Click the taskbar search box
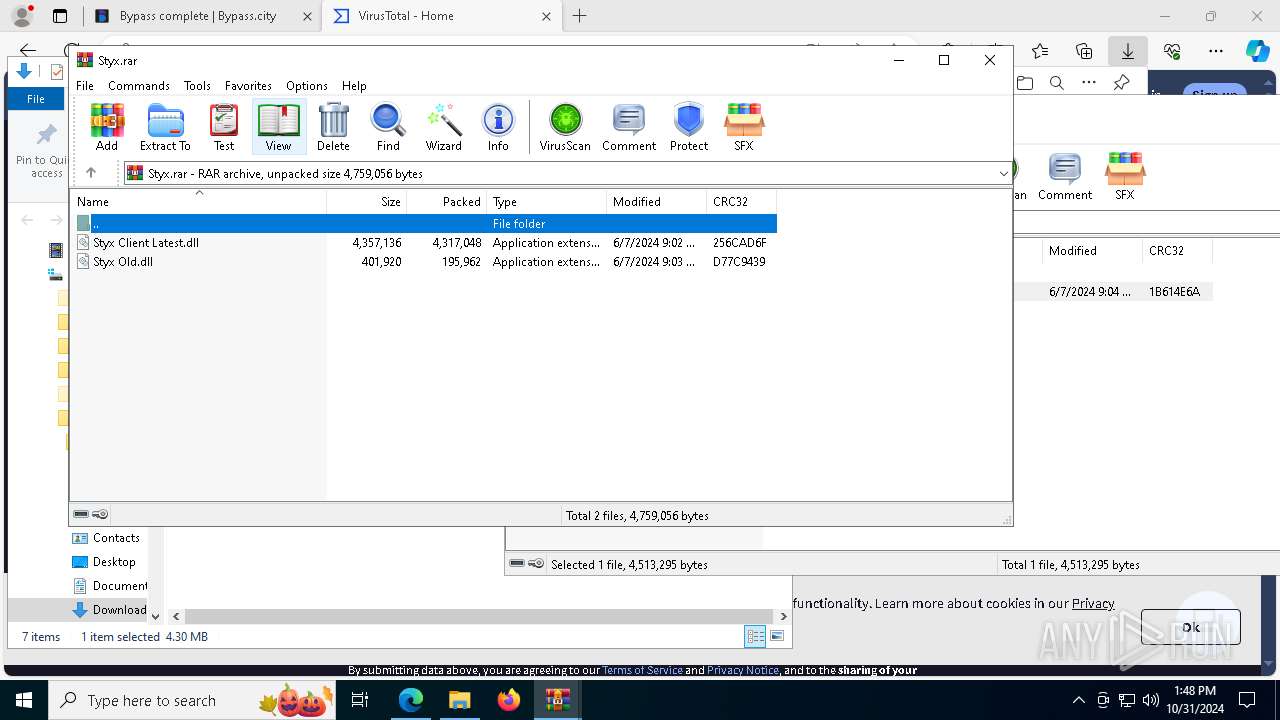The width and height of the screenshot is (1280, 720). 191,700
